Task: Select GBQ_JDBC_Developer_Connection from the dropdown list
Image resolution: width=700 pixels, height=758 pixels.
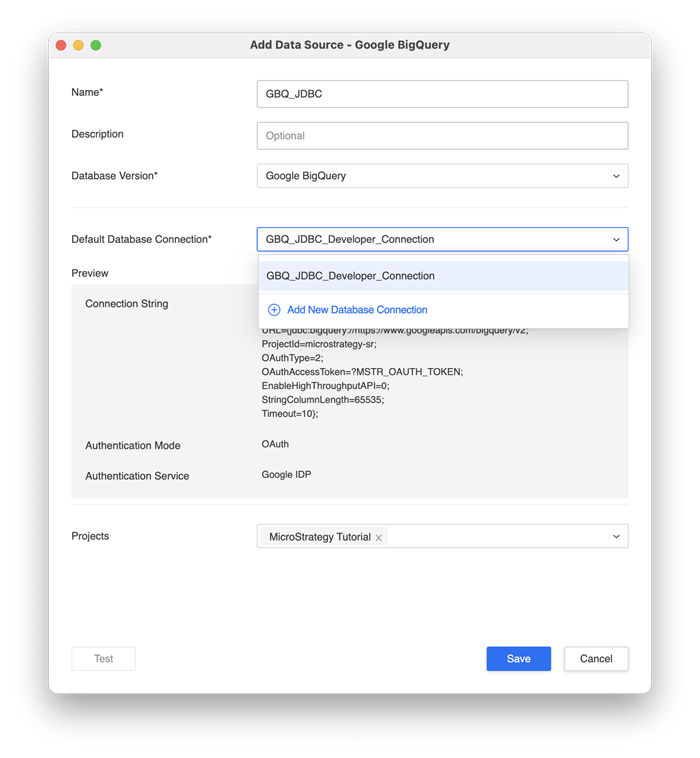Action: click(350, 276)
